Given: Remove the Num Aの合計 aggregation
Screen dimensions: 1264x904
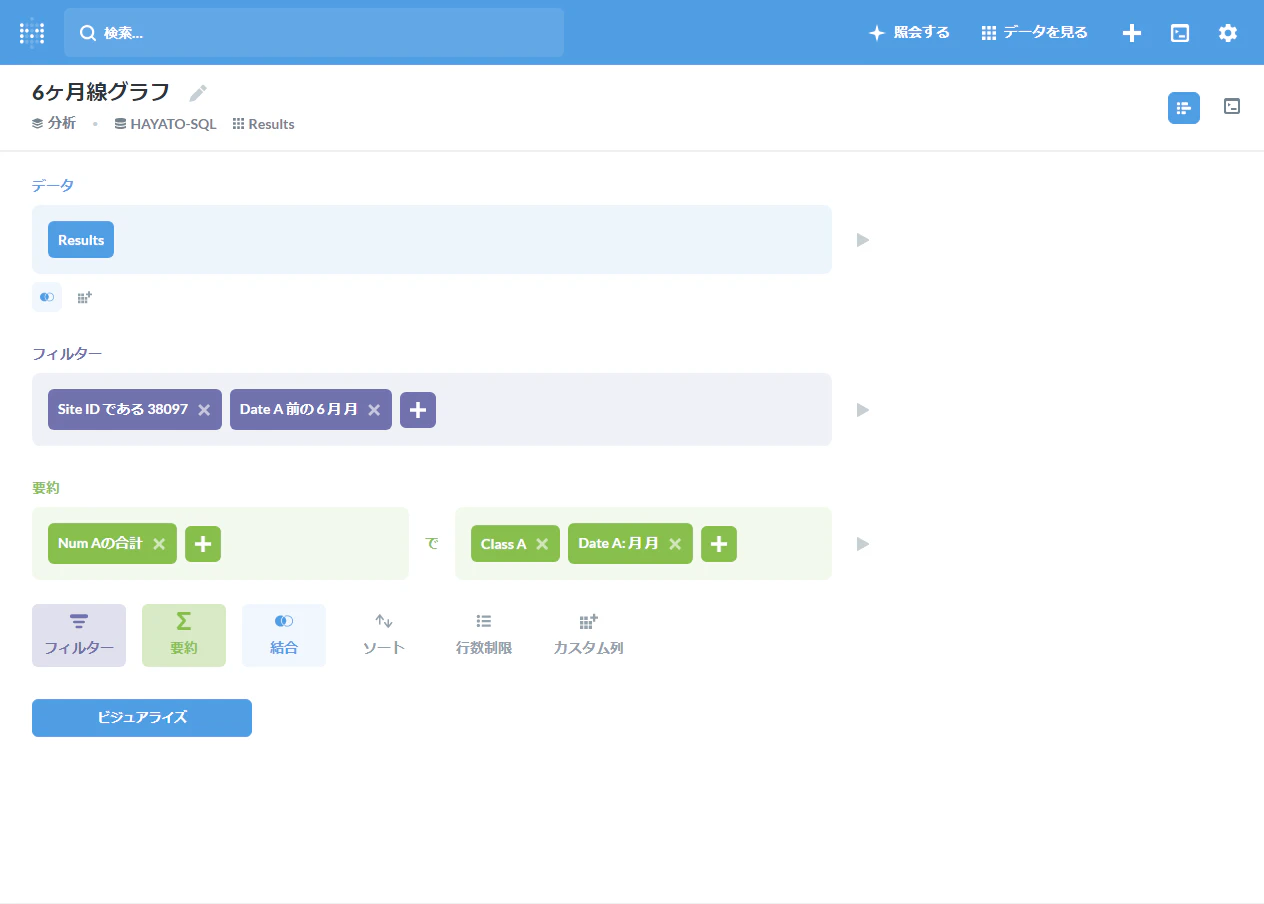Looking at the screenshot, I should 159,544.
